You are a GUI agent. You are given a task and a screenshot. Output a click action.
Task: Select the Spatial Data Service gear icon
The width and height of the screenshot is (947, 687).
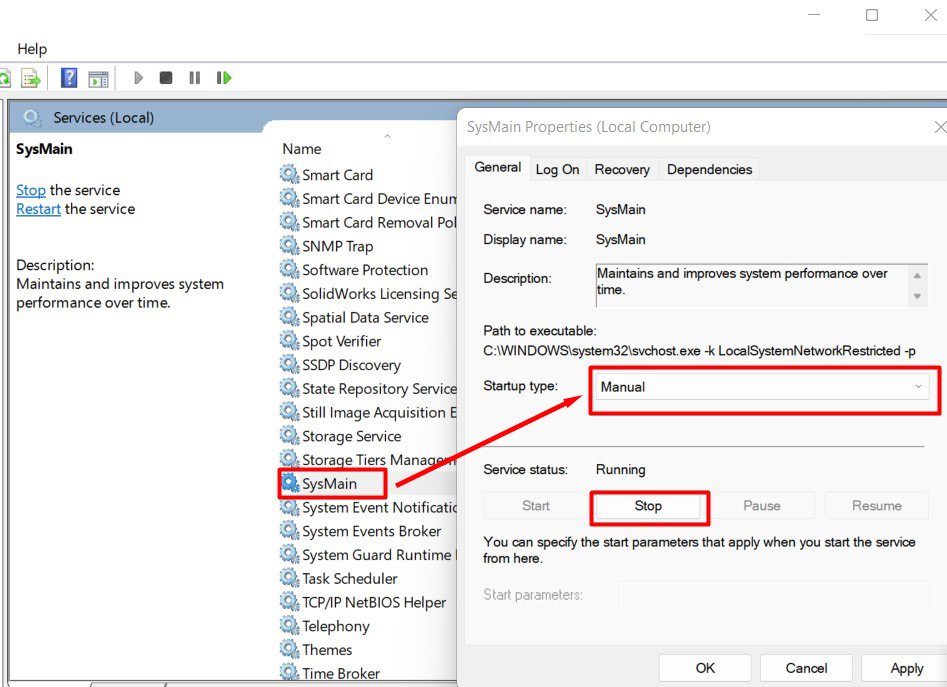290,317
